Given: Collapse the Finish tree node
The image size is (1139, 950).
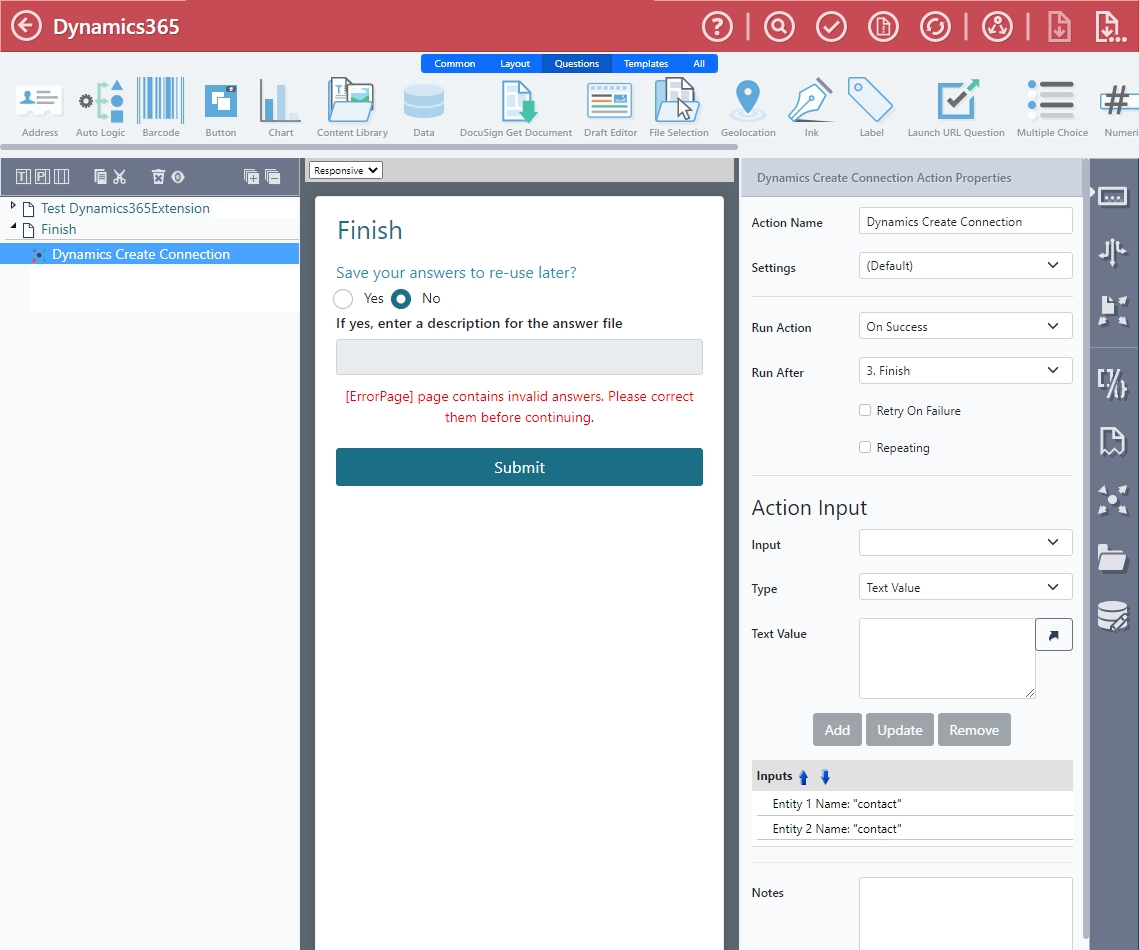Looking at the screenshot, I should pos(13,227).
